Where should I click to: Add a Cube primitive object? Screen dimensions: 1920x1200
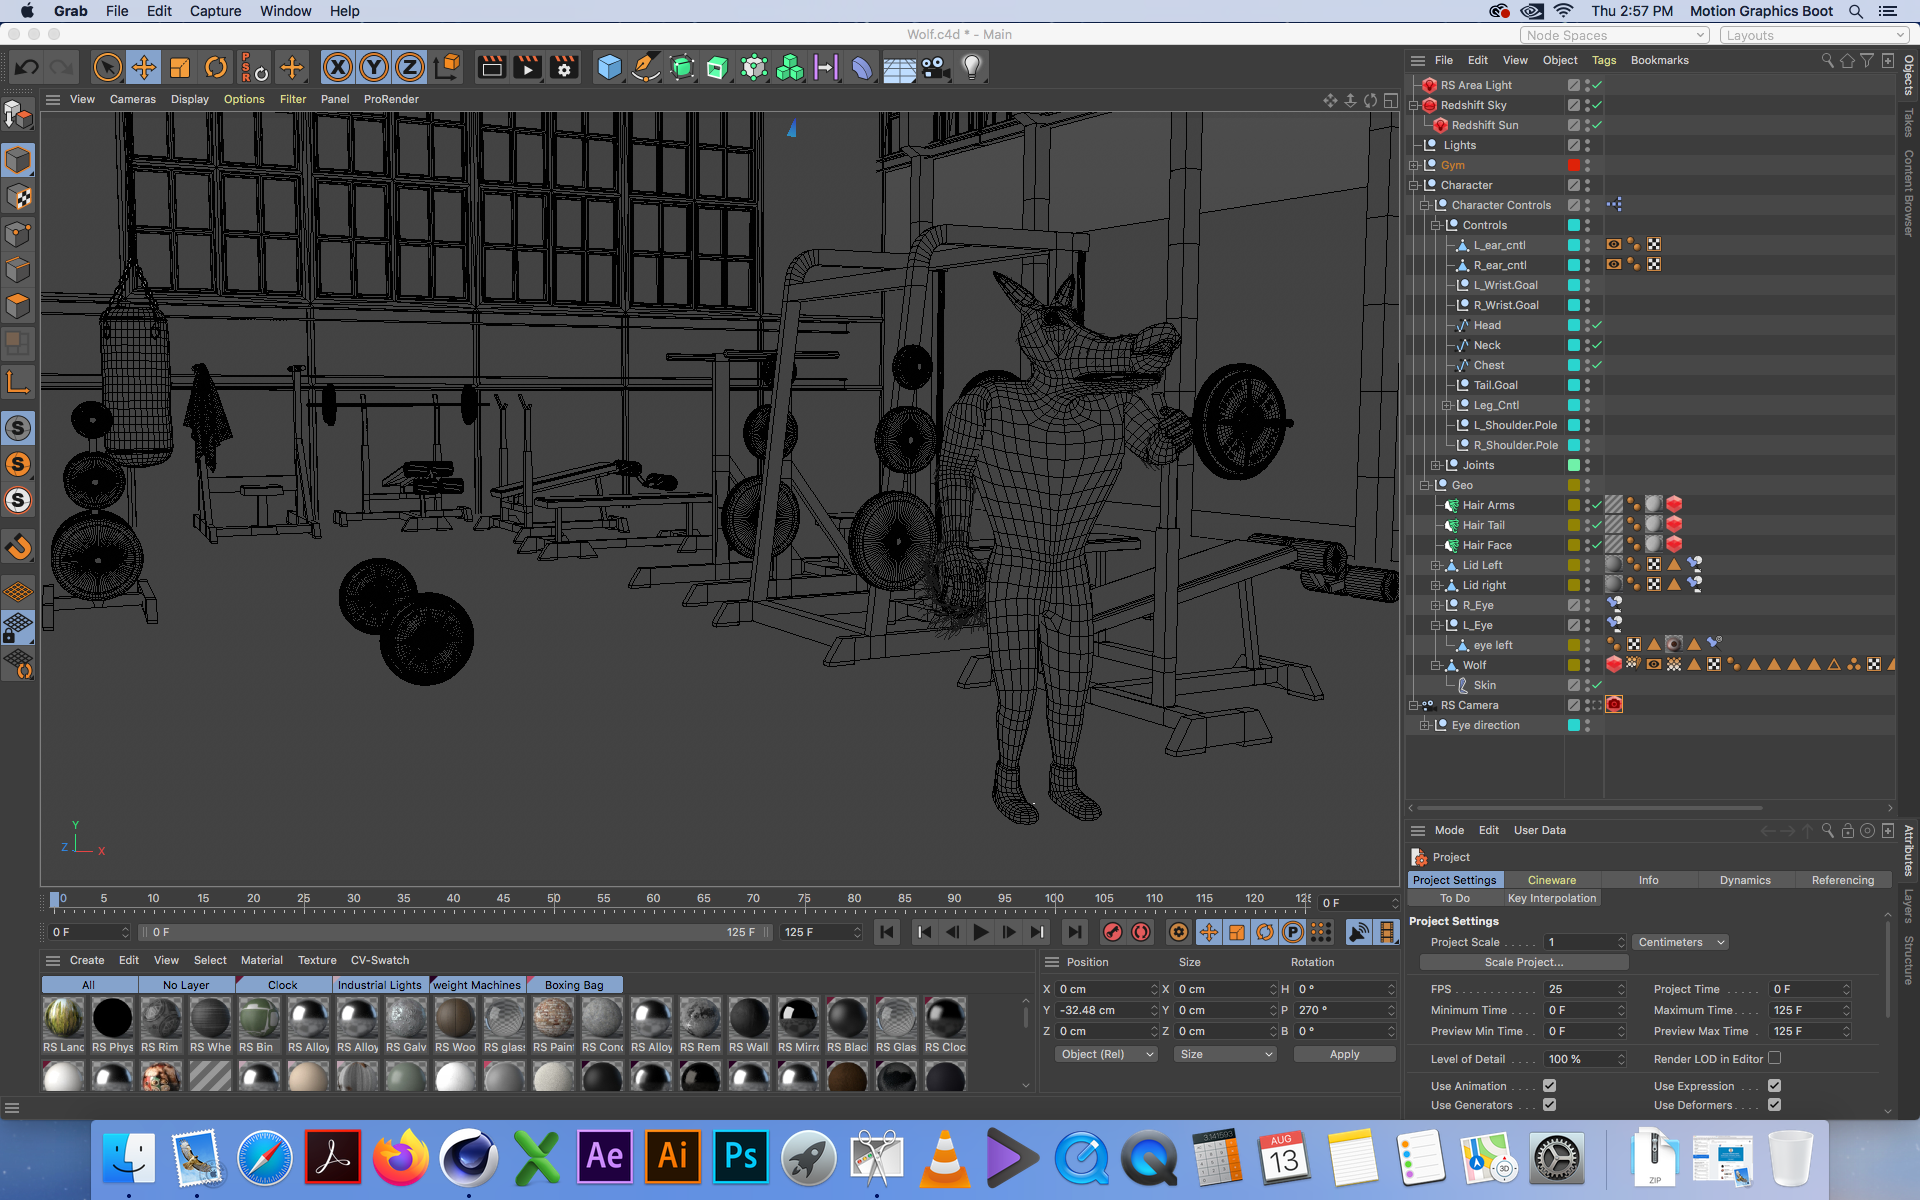pyautogui.click(x=609, y=68)
